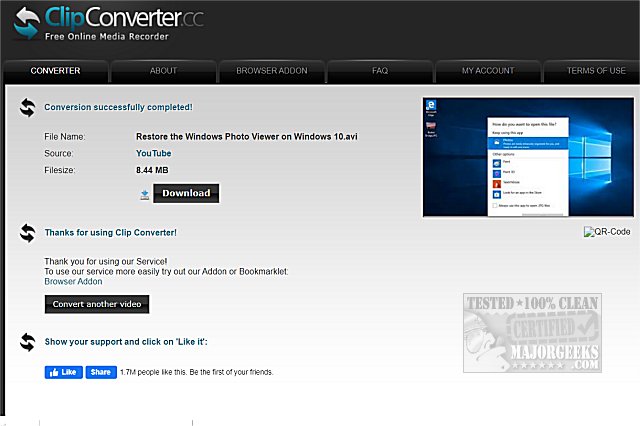Click the sync icon beside Show your support
This screenshot has width=640, height=426.
27,342
